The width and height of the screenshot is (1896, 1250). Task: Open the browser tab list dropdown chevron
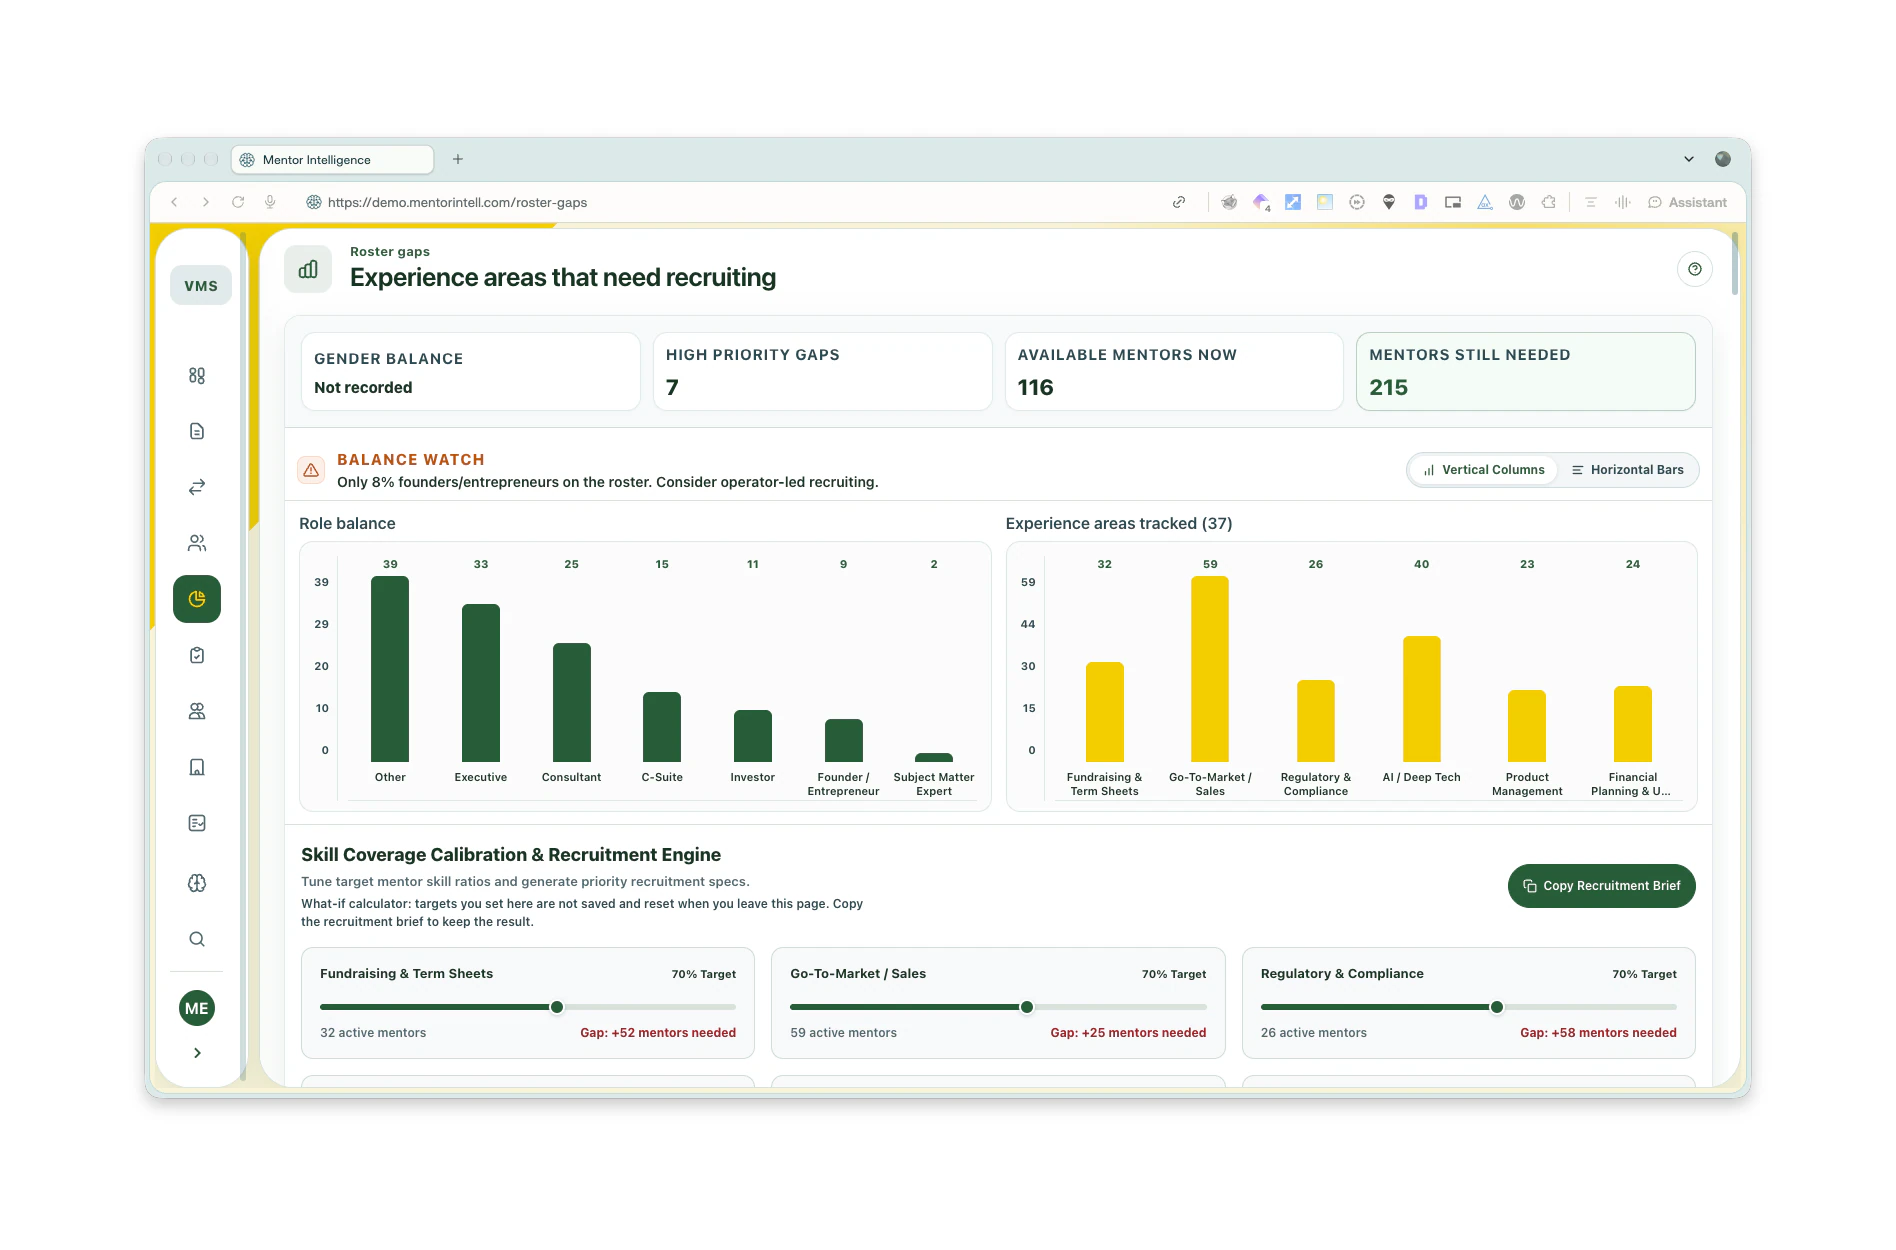1689,159
